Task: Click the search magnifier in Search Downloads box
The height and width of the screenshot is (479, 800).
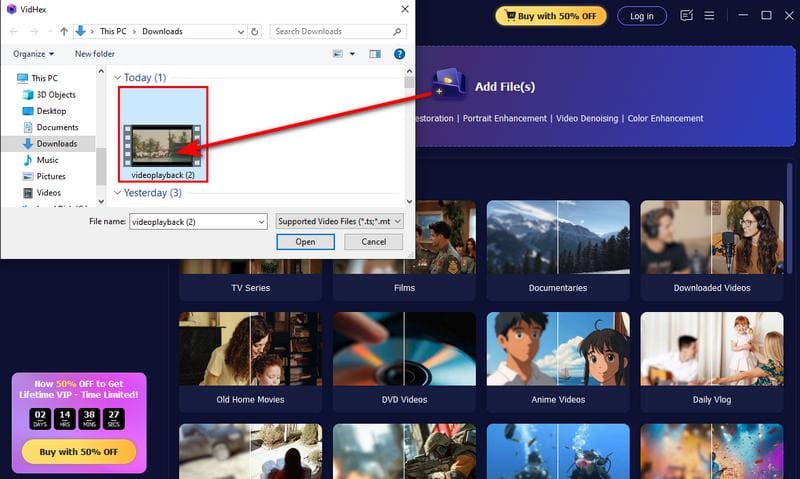Action: click(399, 31)
